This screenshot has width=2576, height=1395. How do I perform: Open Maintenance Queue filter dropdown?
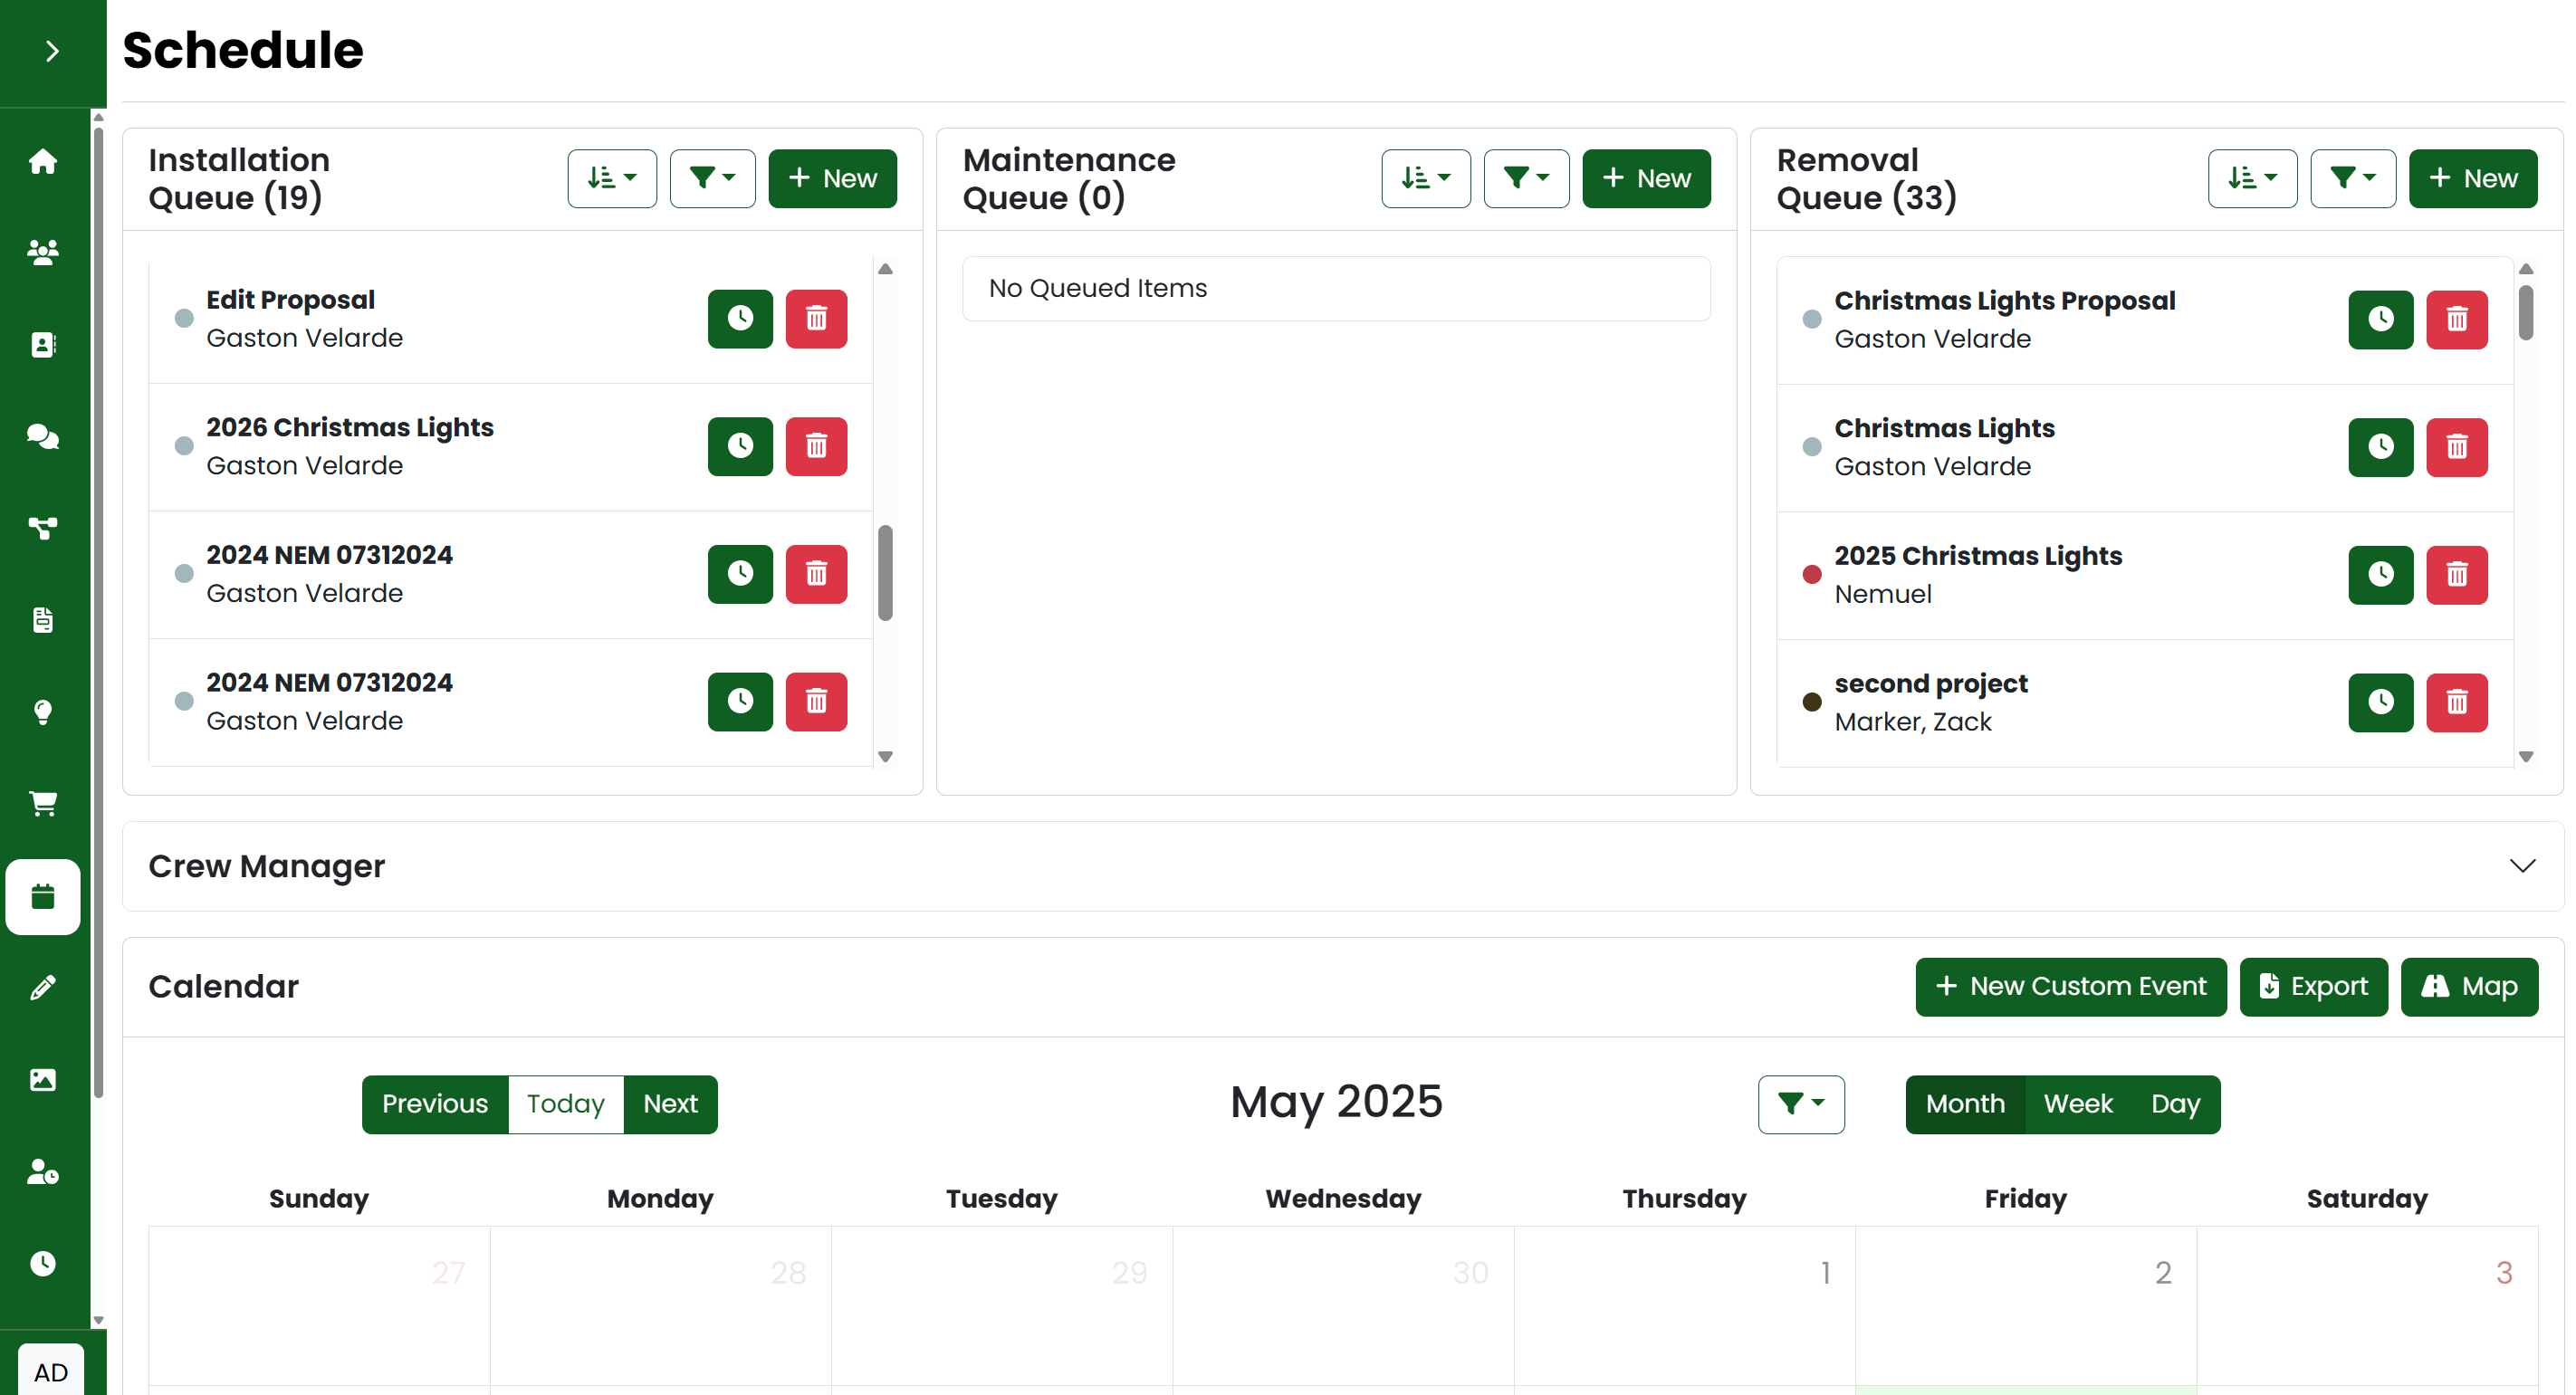point(1526,178)
